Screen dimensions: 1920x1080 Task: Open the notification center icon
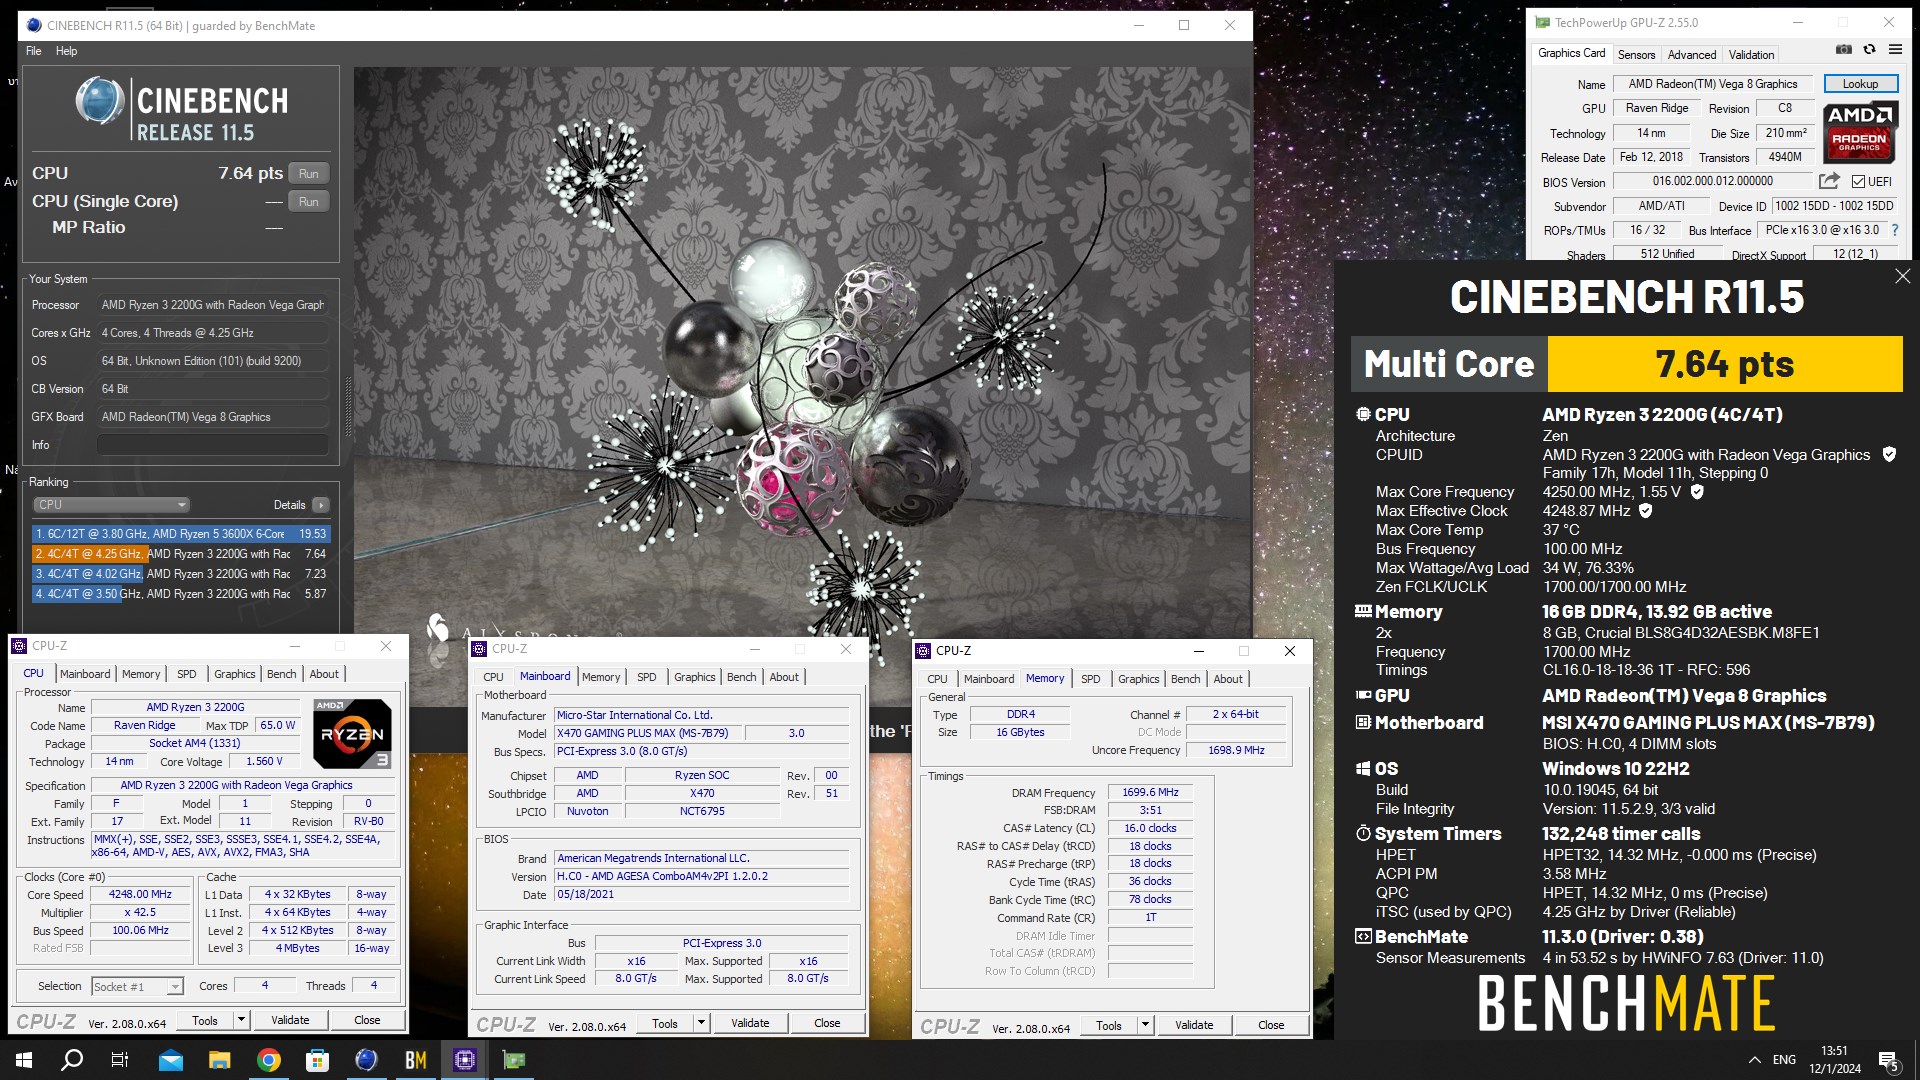click(x=1889, y=1060)
